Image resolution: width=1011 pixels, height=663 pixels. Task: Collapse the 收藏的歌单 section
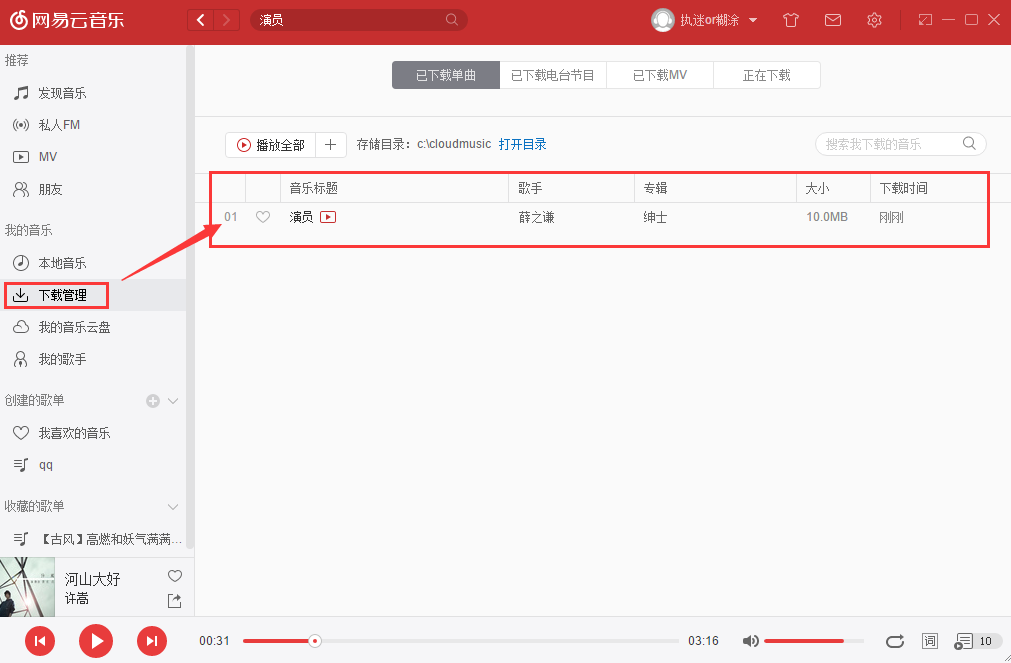pyautogui.click(x=172, y=506)
